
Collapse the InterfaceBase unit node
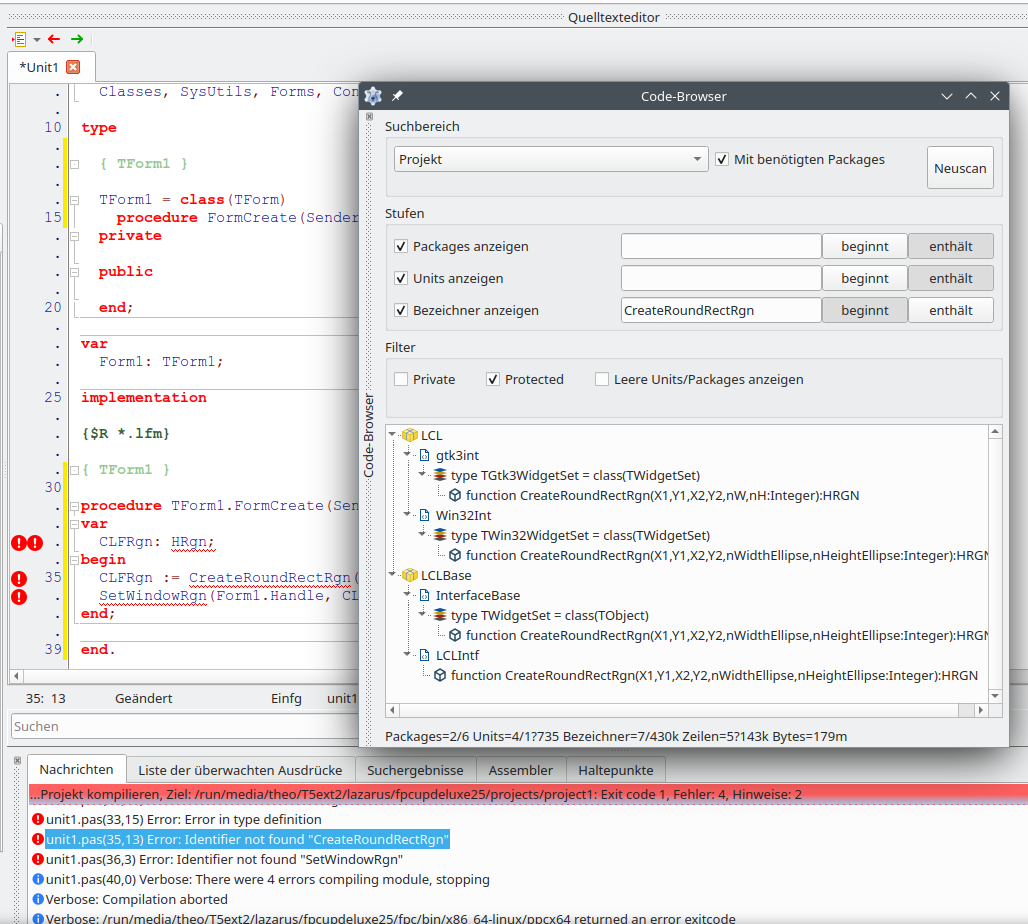point(407,594)
